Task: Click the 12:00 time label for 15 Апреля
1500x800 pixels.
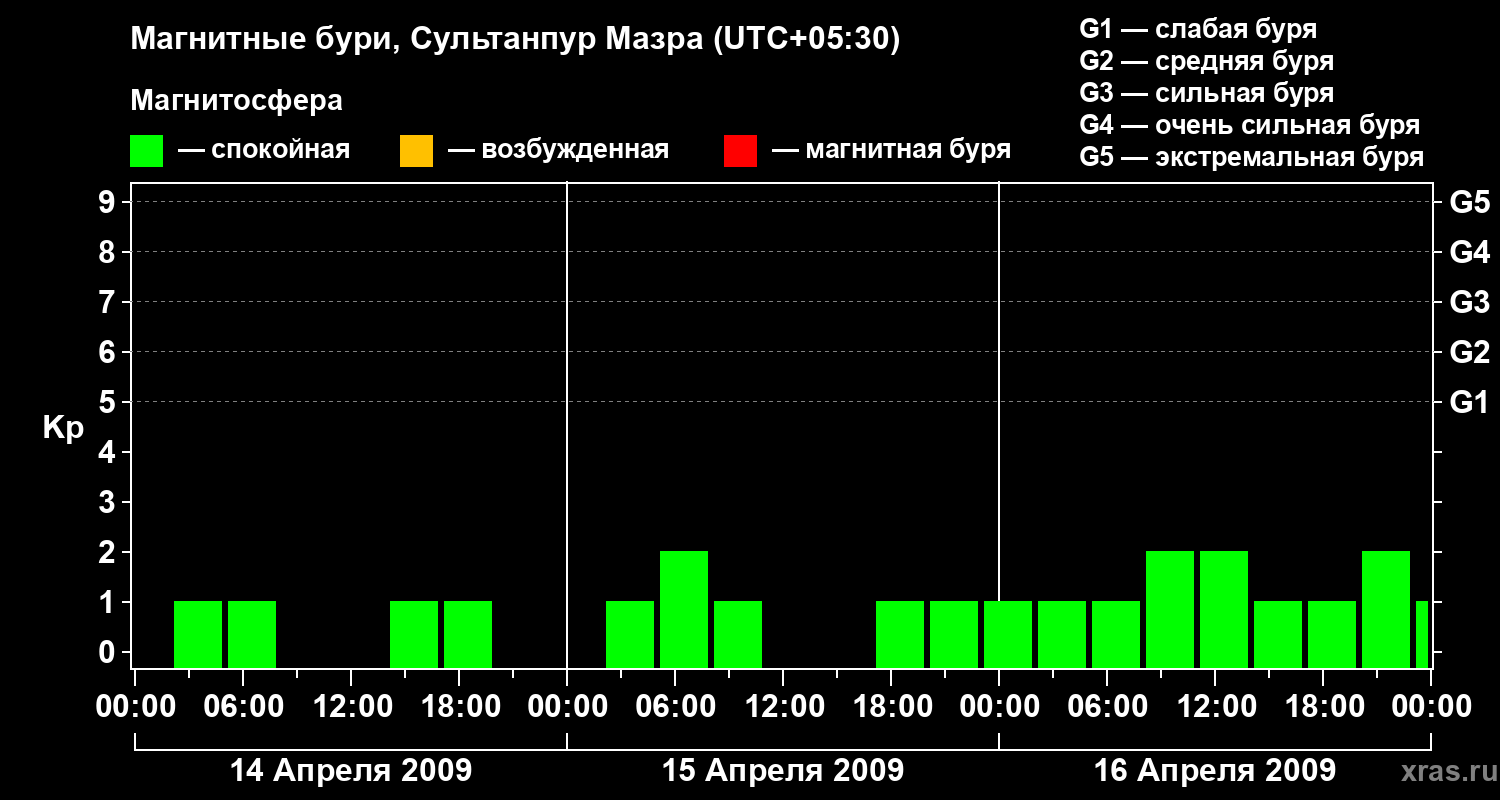Action: 783,707
